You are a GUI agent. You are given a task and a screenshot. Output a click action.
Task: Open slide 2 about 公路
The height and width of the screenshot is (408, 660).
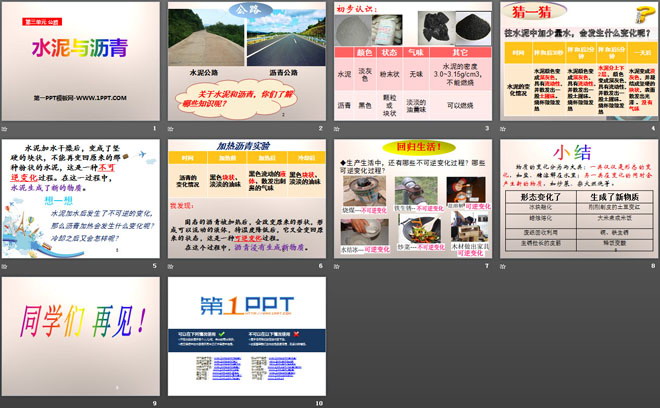pyautogui.click(x=246, y=62)
